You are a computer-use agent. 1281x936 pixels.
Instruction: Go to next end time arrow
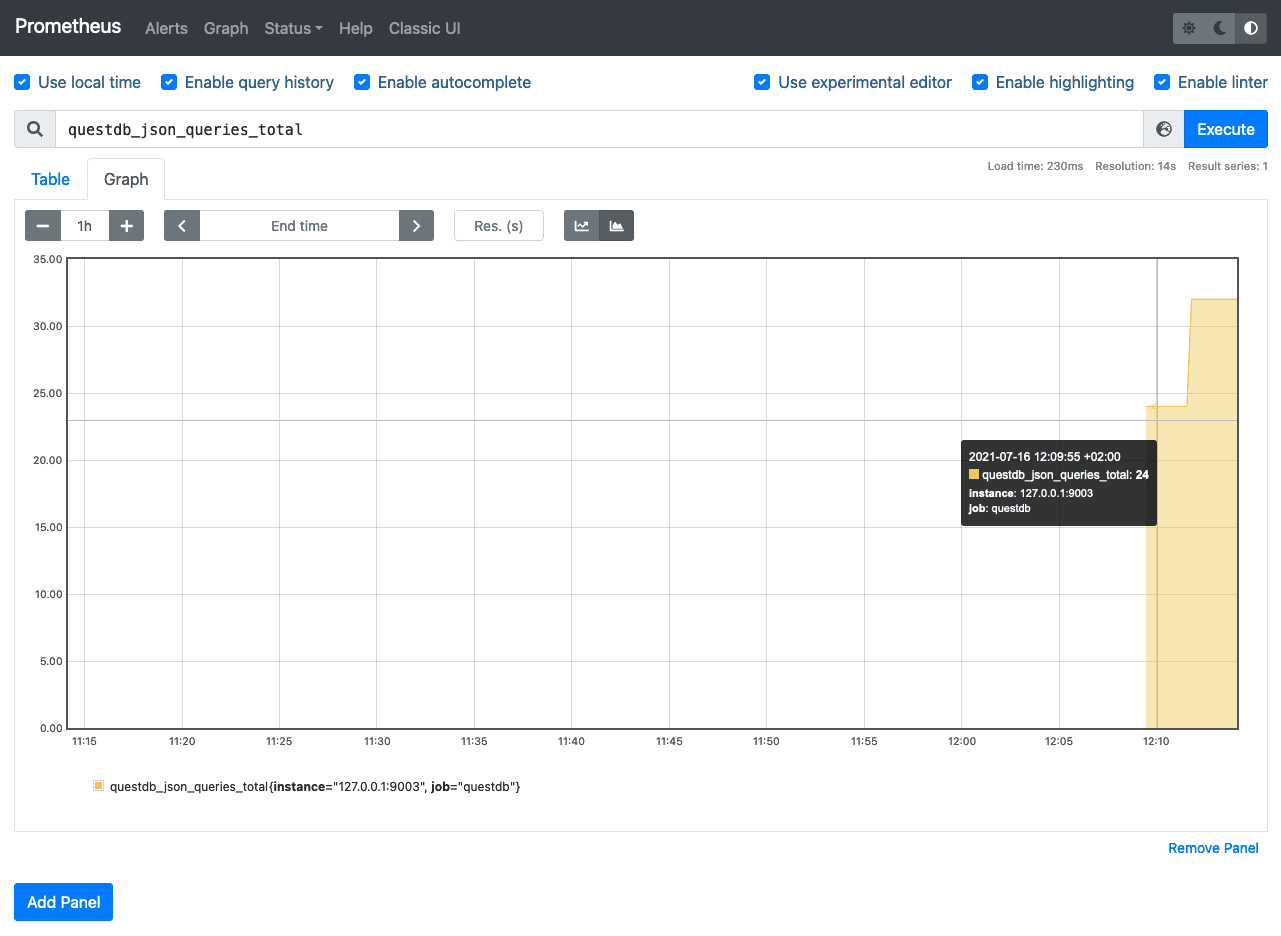point(416,226)
